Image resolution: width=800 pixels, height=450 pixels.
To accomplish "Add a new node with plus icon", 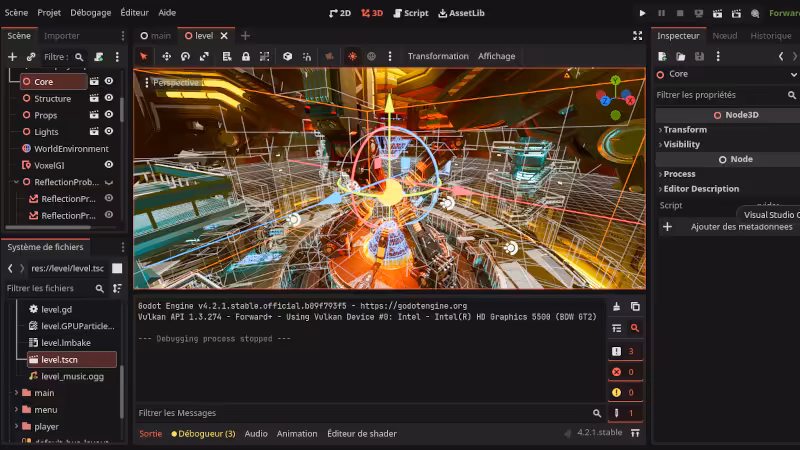I will (12, 57).
